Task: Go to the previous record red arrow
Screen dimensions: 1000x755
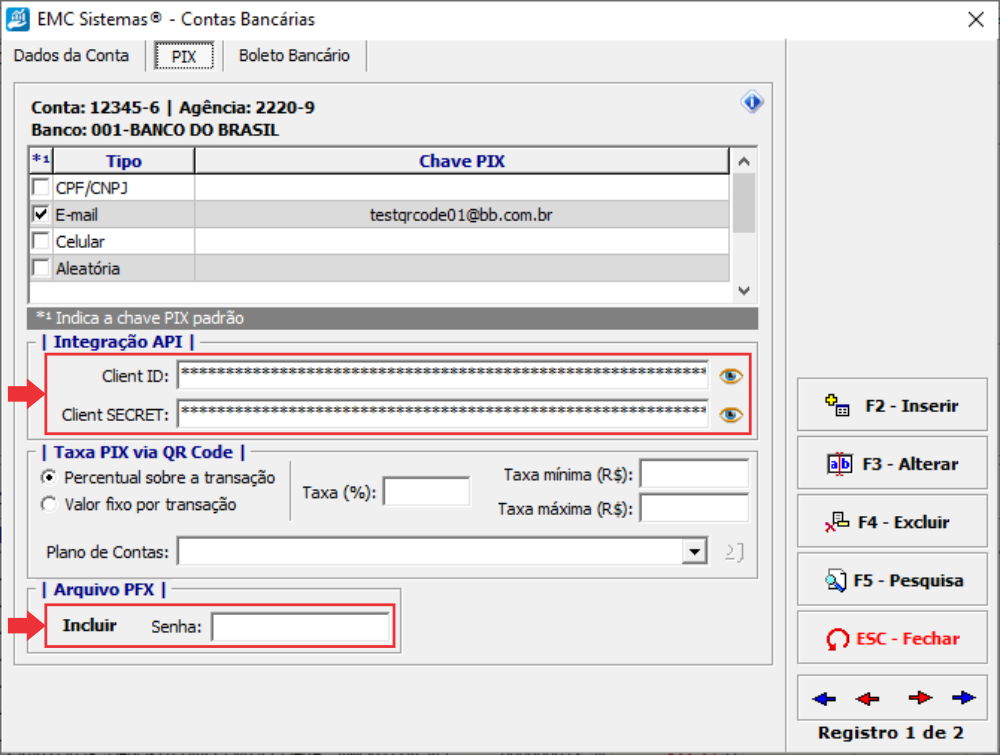Action: (868, 698)
